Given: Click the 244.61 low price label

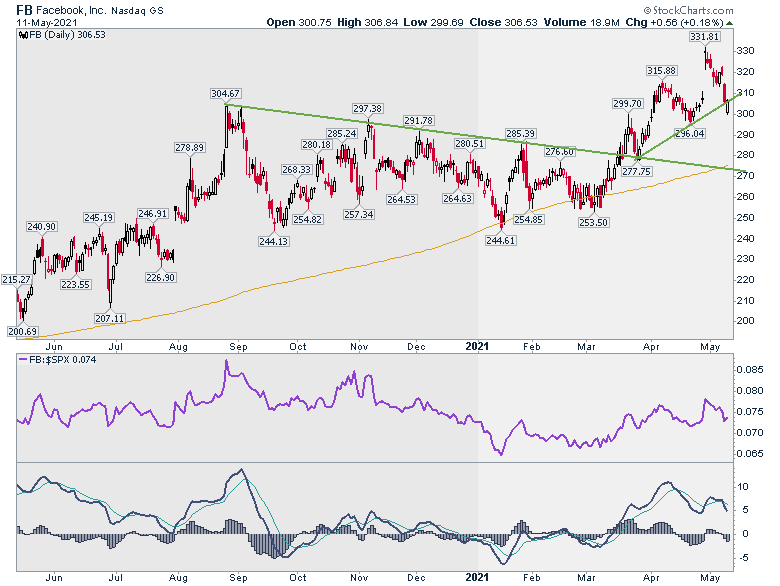Looking at the screenshot, I should 500,240.
